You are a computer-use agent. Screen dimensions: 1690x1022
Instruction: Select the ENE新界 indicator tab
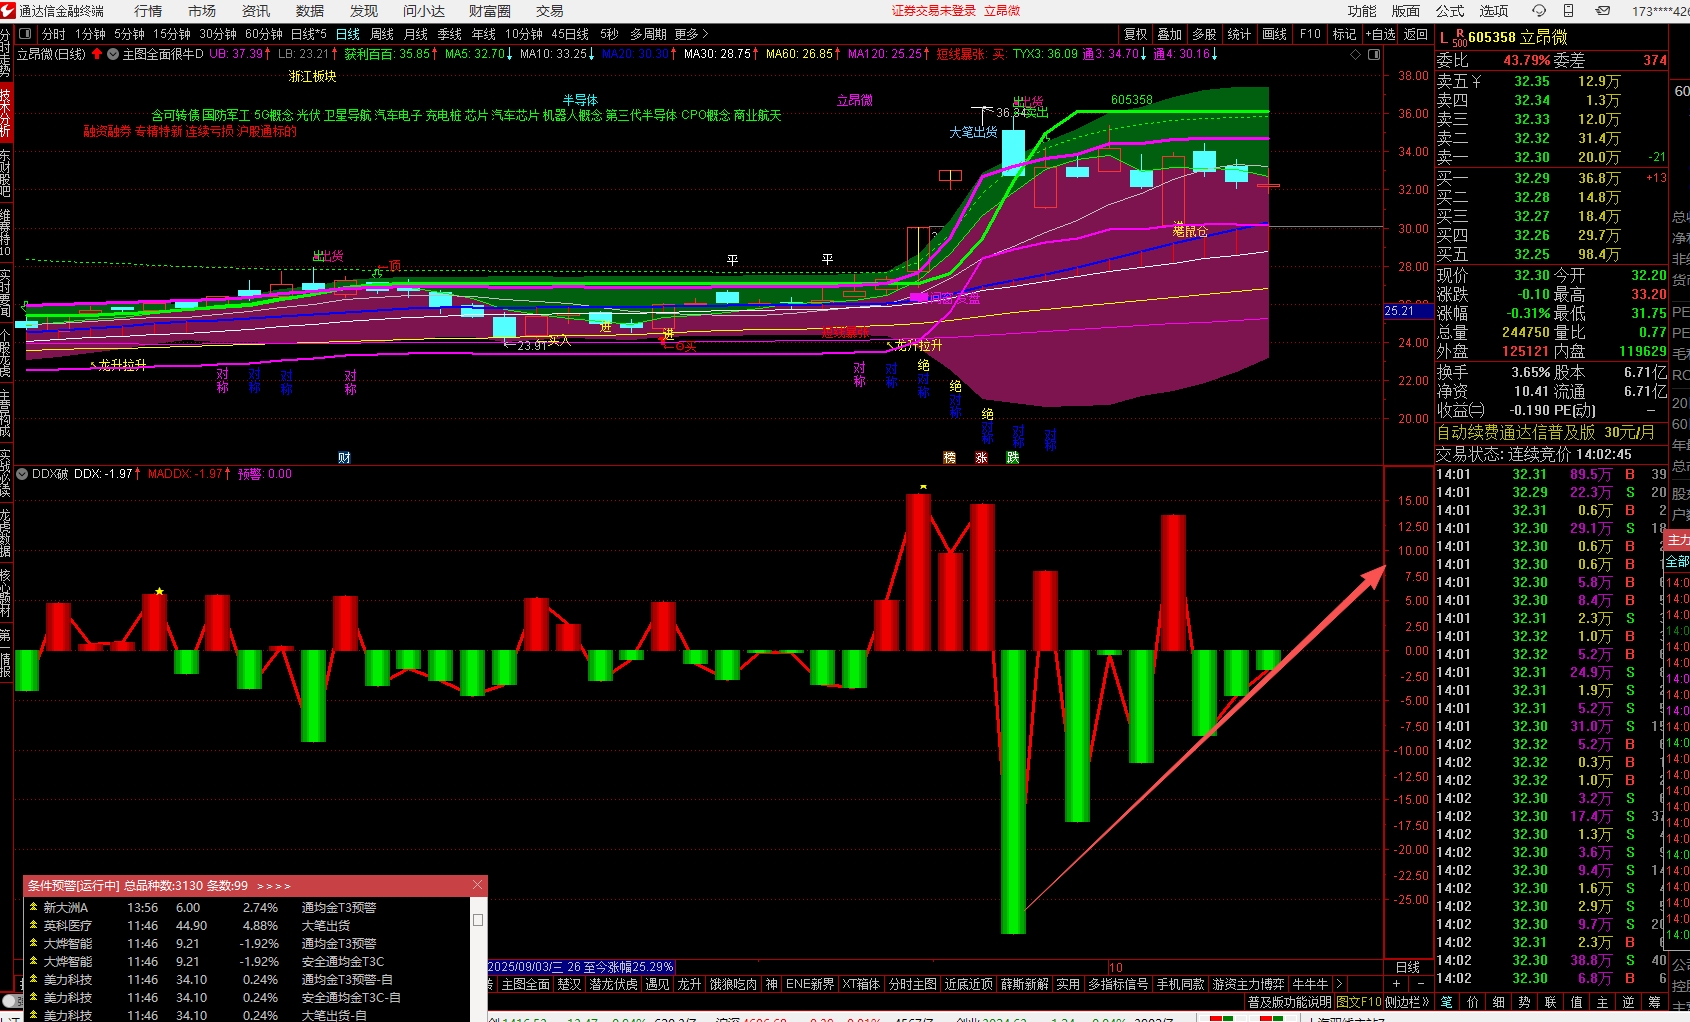click(810, 984)
